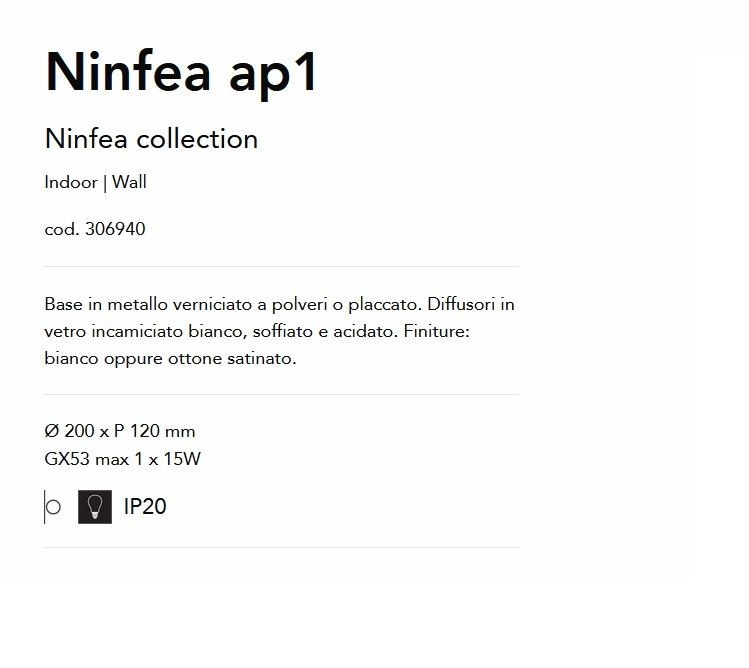Click the word 'cod.' before the code

pos(62,229)
